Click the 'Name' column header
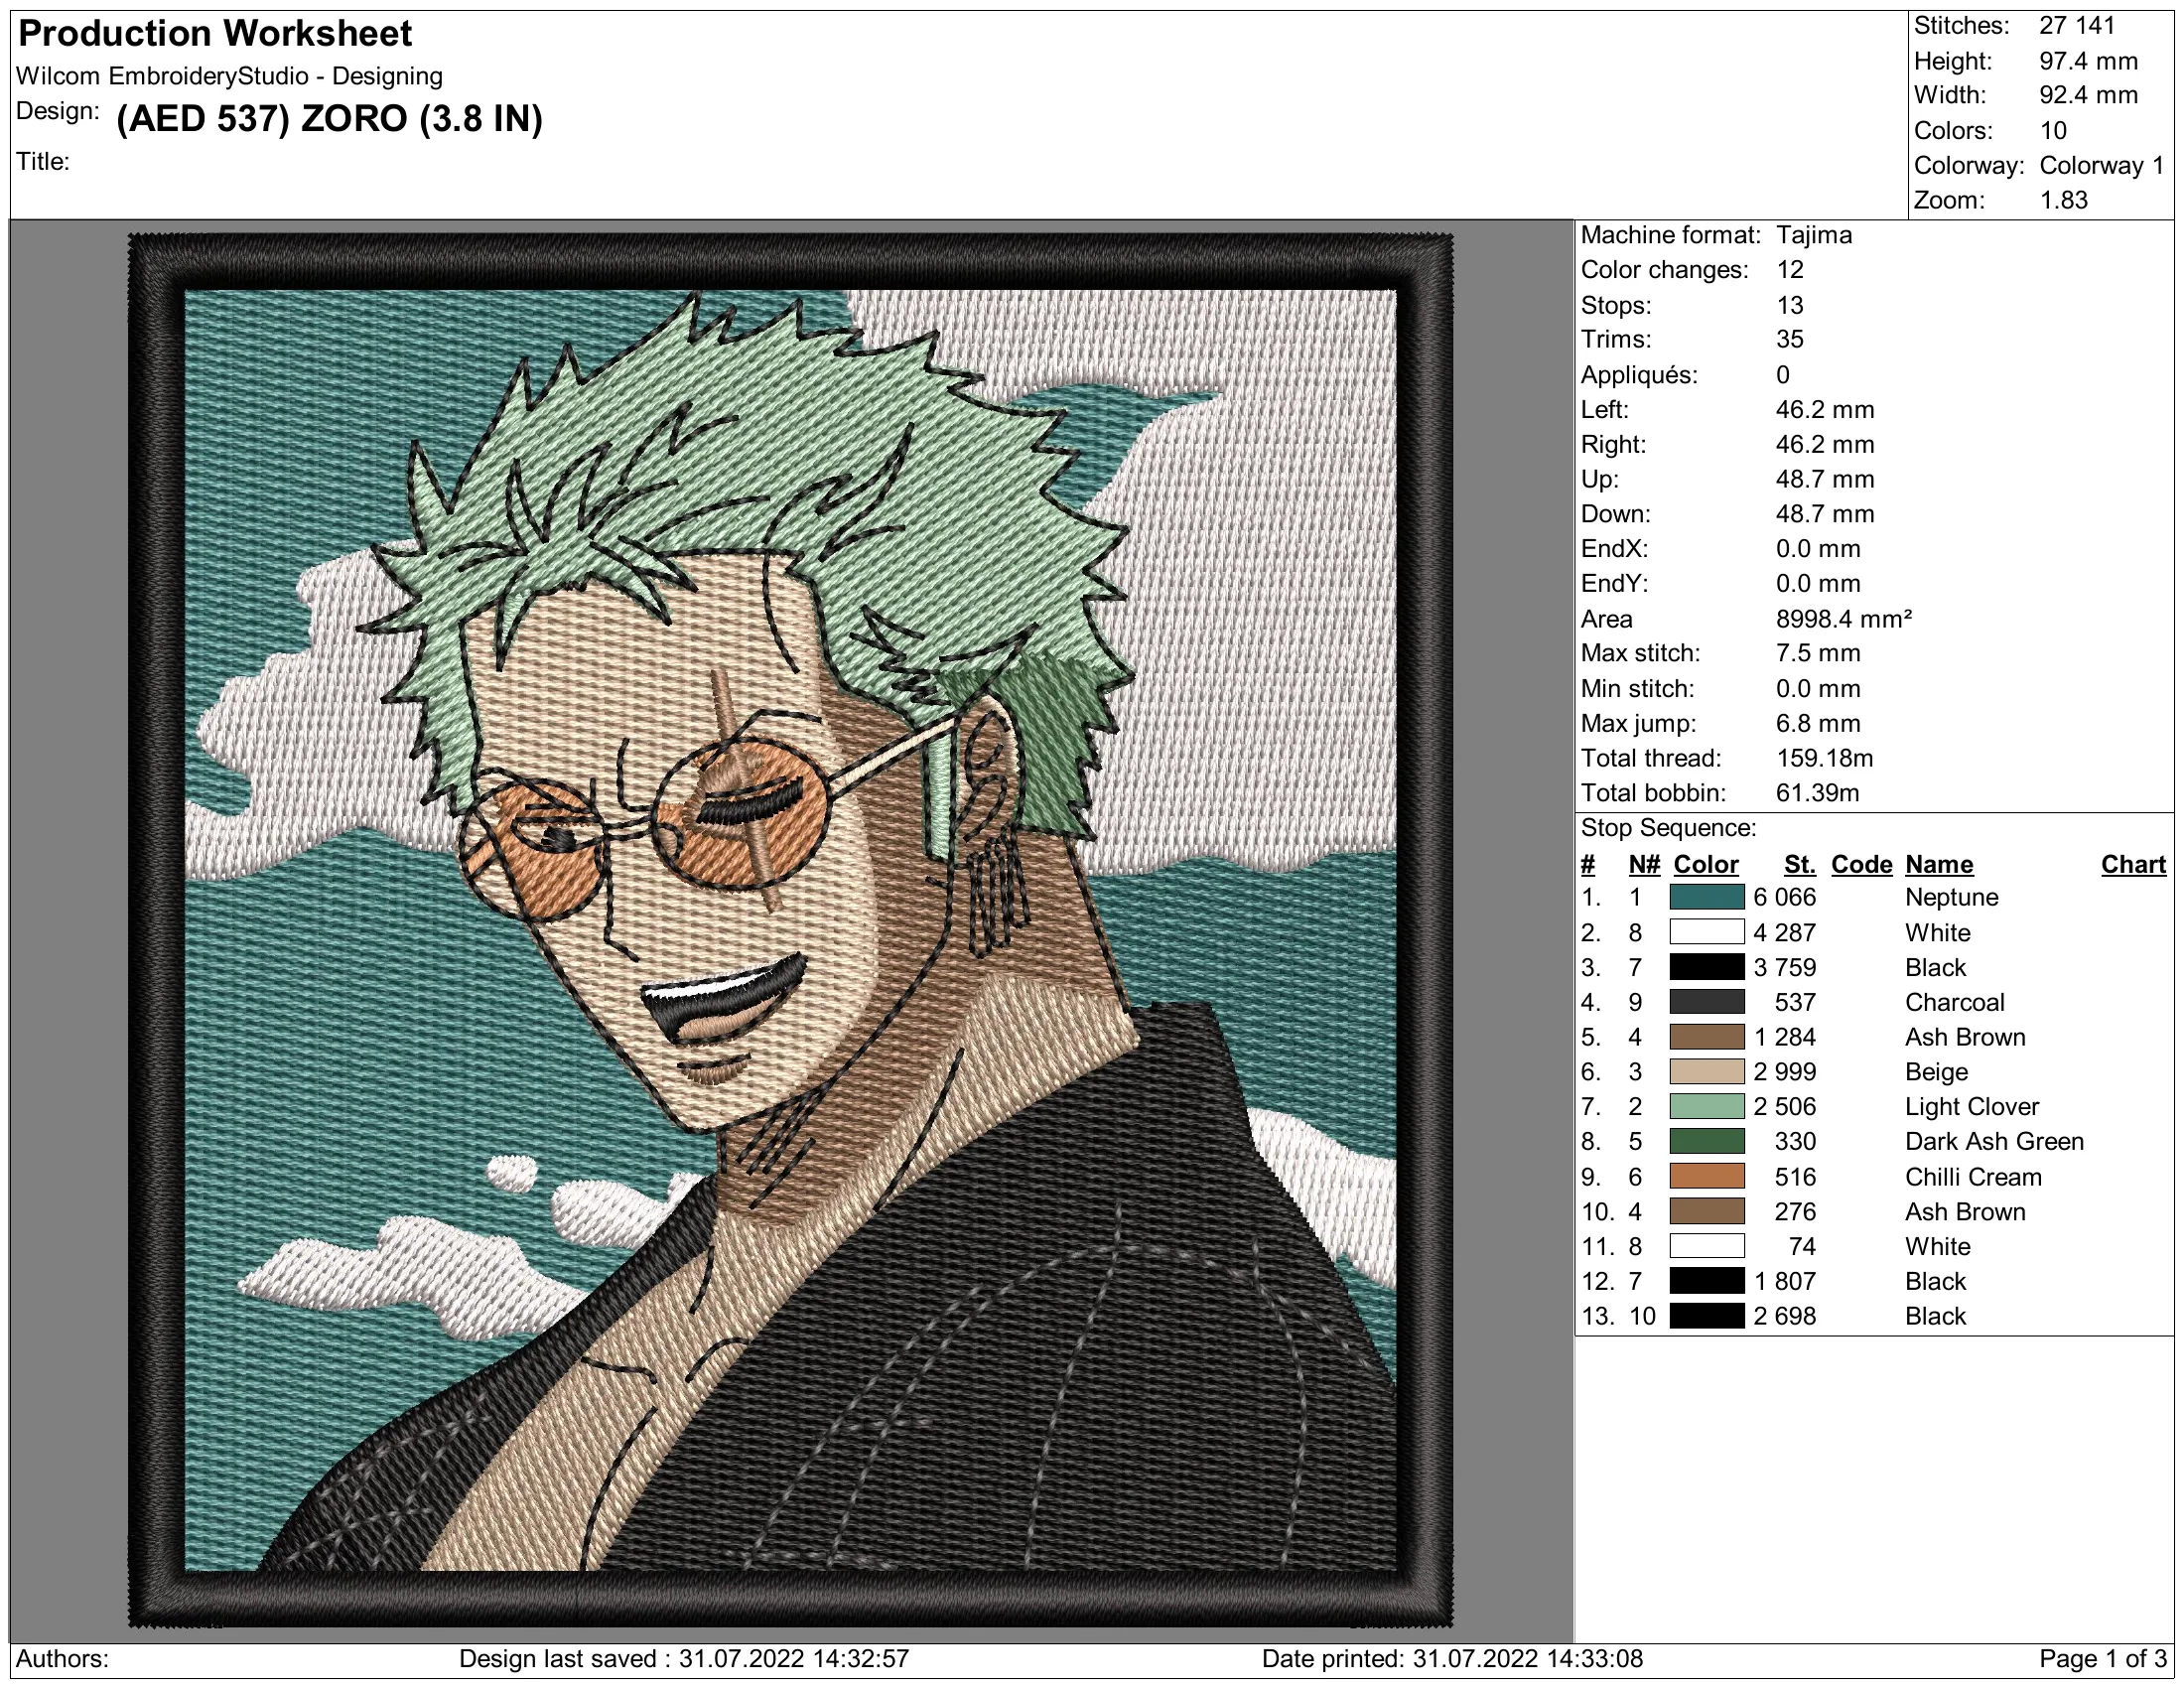 (x=1939, y=865)
